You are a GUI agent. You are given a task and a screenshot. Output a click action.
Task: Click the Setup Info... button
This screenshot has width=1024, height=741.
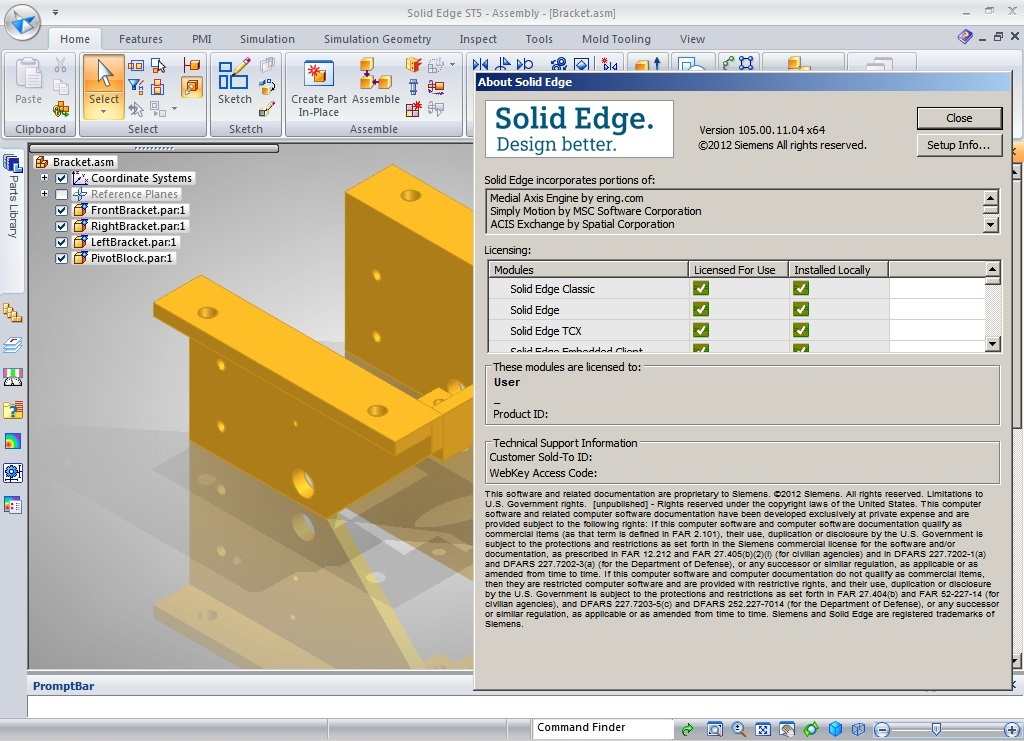959,145
